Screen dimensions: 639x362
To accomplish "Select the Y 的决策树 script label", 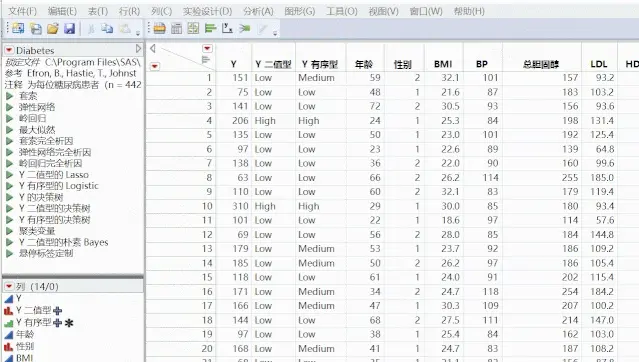I will tap(41, 197).
